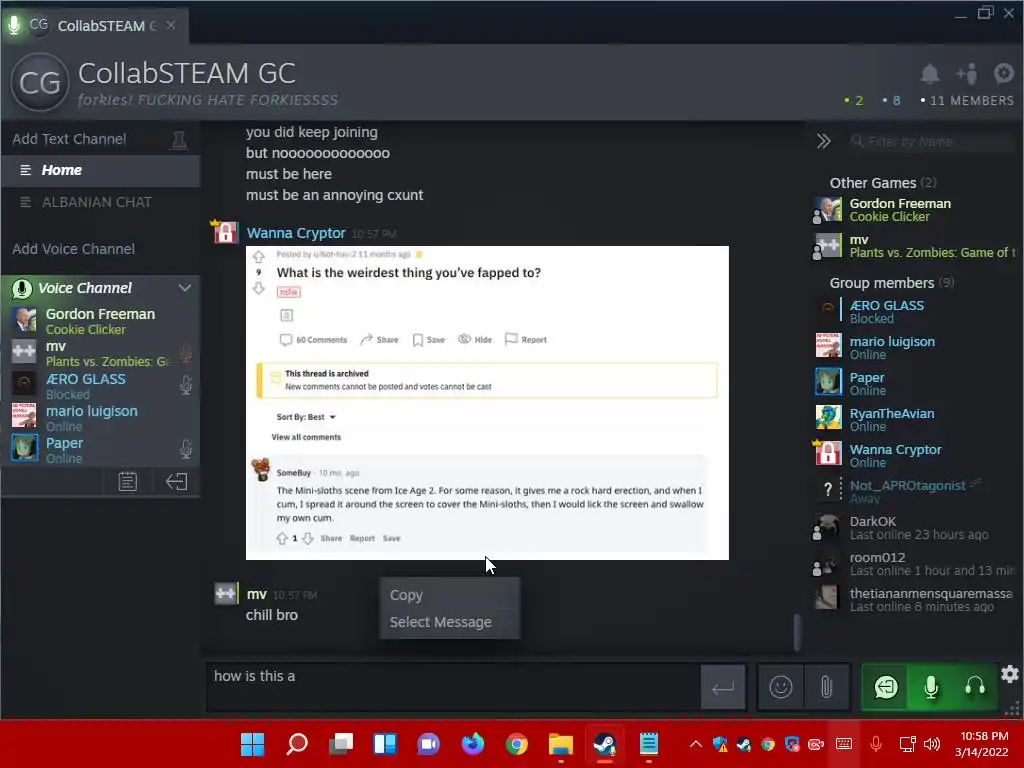
Task: Click mv's username in chat
Action: point(257,594)
